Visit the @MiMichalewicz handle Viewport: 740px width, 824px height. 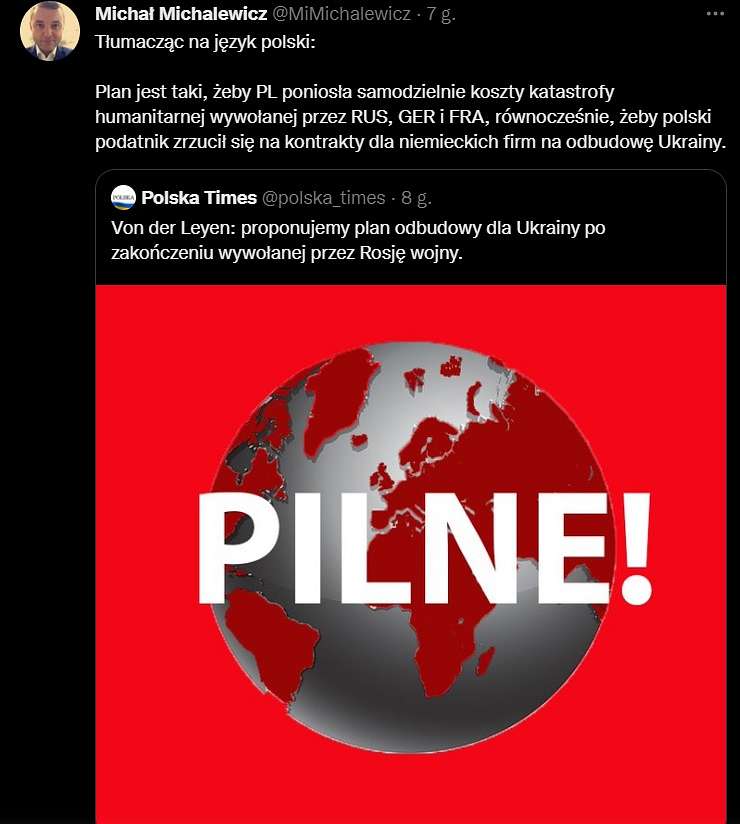click(341, 14)
